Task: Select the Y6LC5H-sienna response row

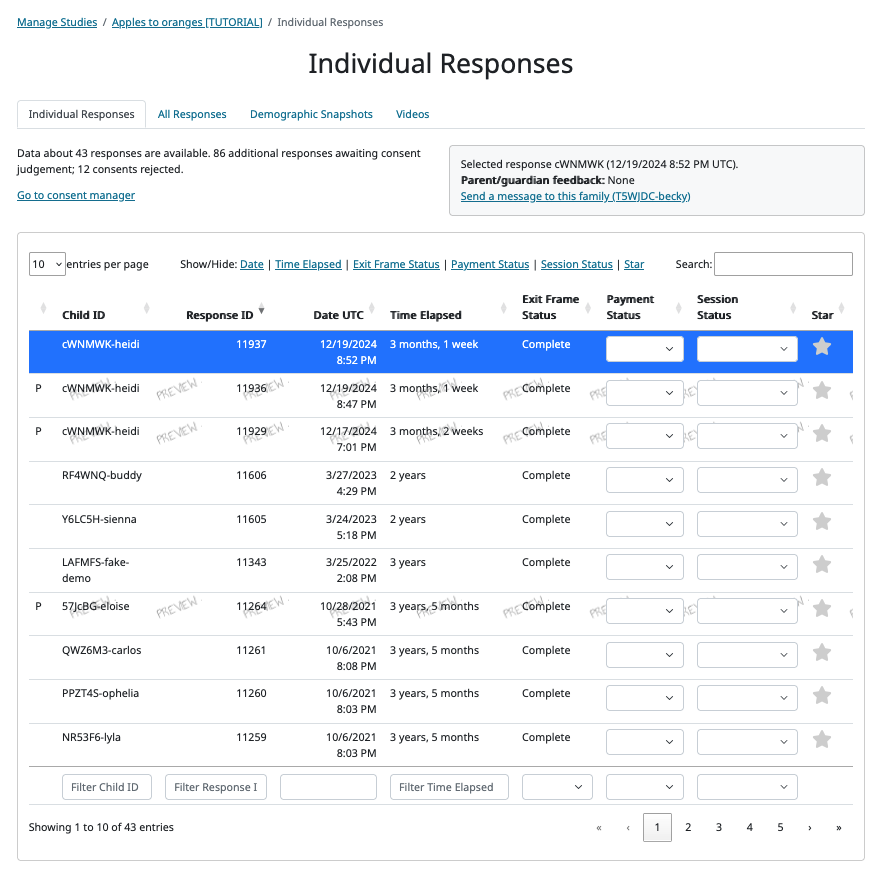Action: pyautogui.click(x=441, y=527)
